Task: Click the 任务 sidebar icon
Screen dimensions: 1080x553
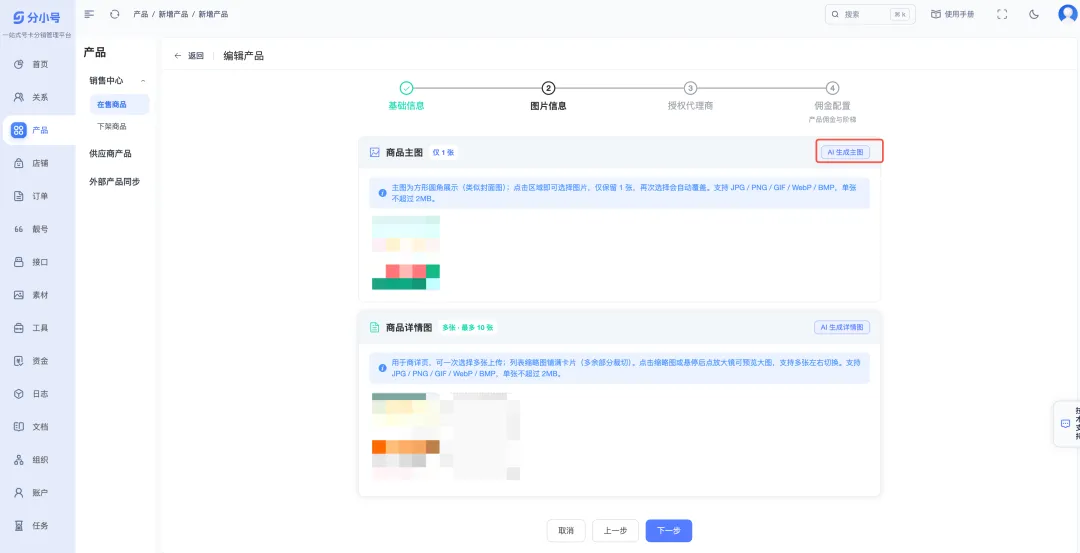Action: (x=19, y=525)
